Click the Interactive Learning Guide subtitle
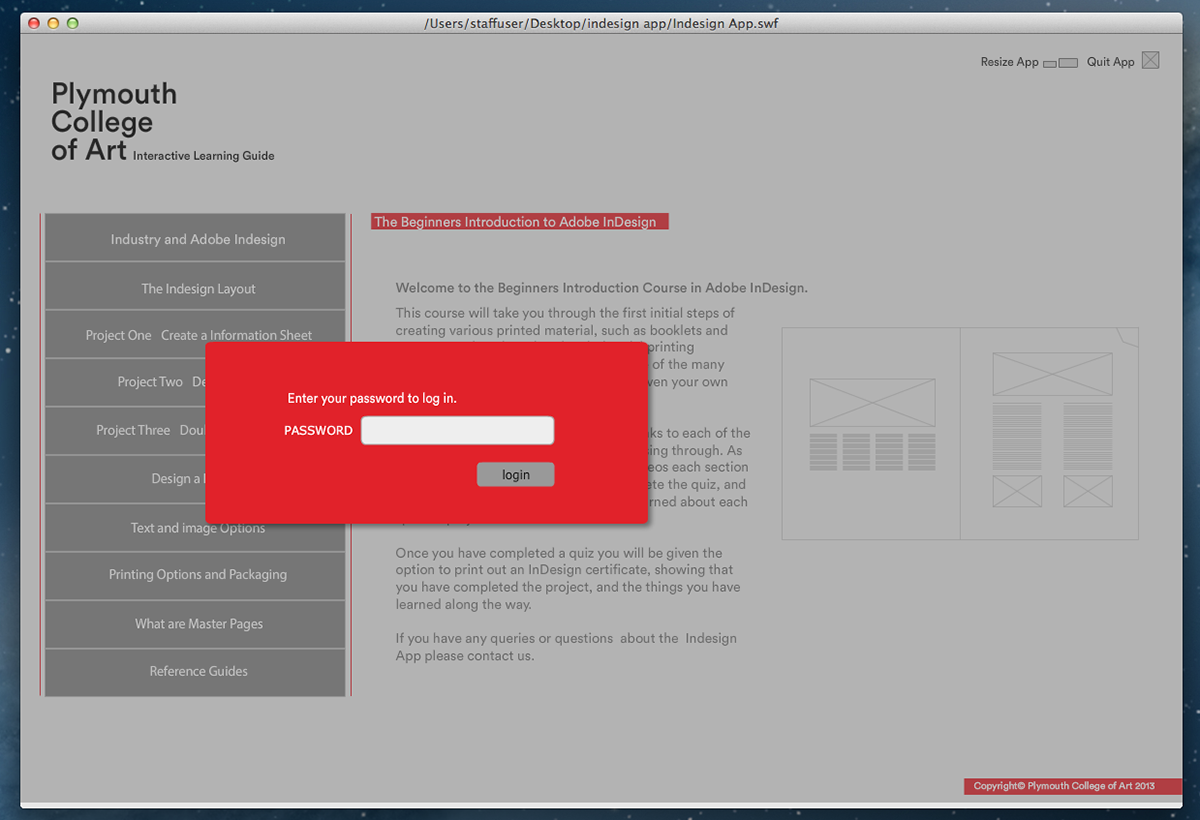Viewport: 1200px width, 820px height. pyautogui.click(x=203, y=156)
